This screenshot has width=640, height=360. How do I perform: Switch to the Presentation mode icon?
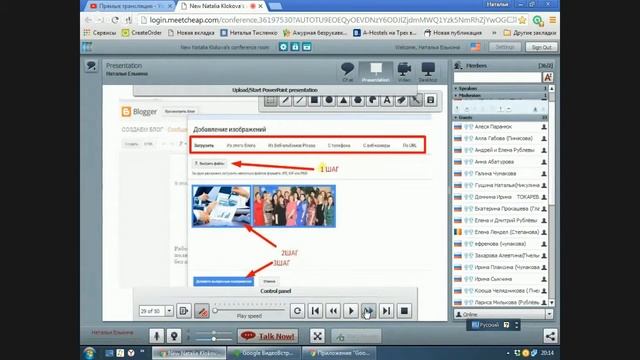click(376, 72)
